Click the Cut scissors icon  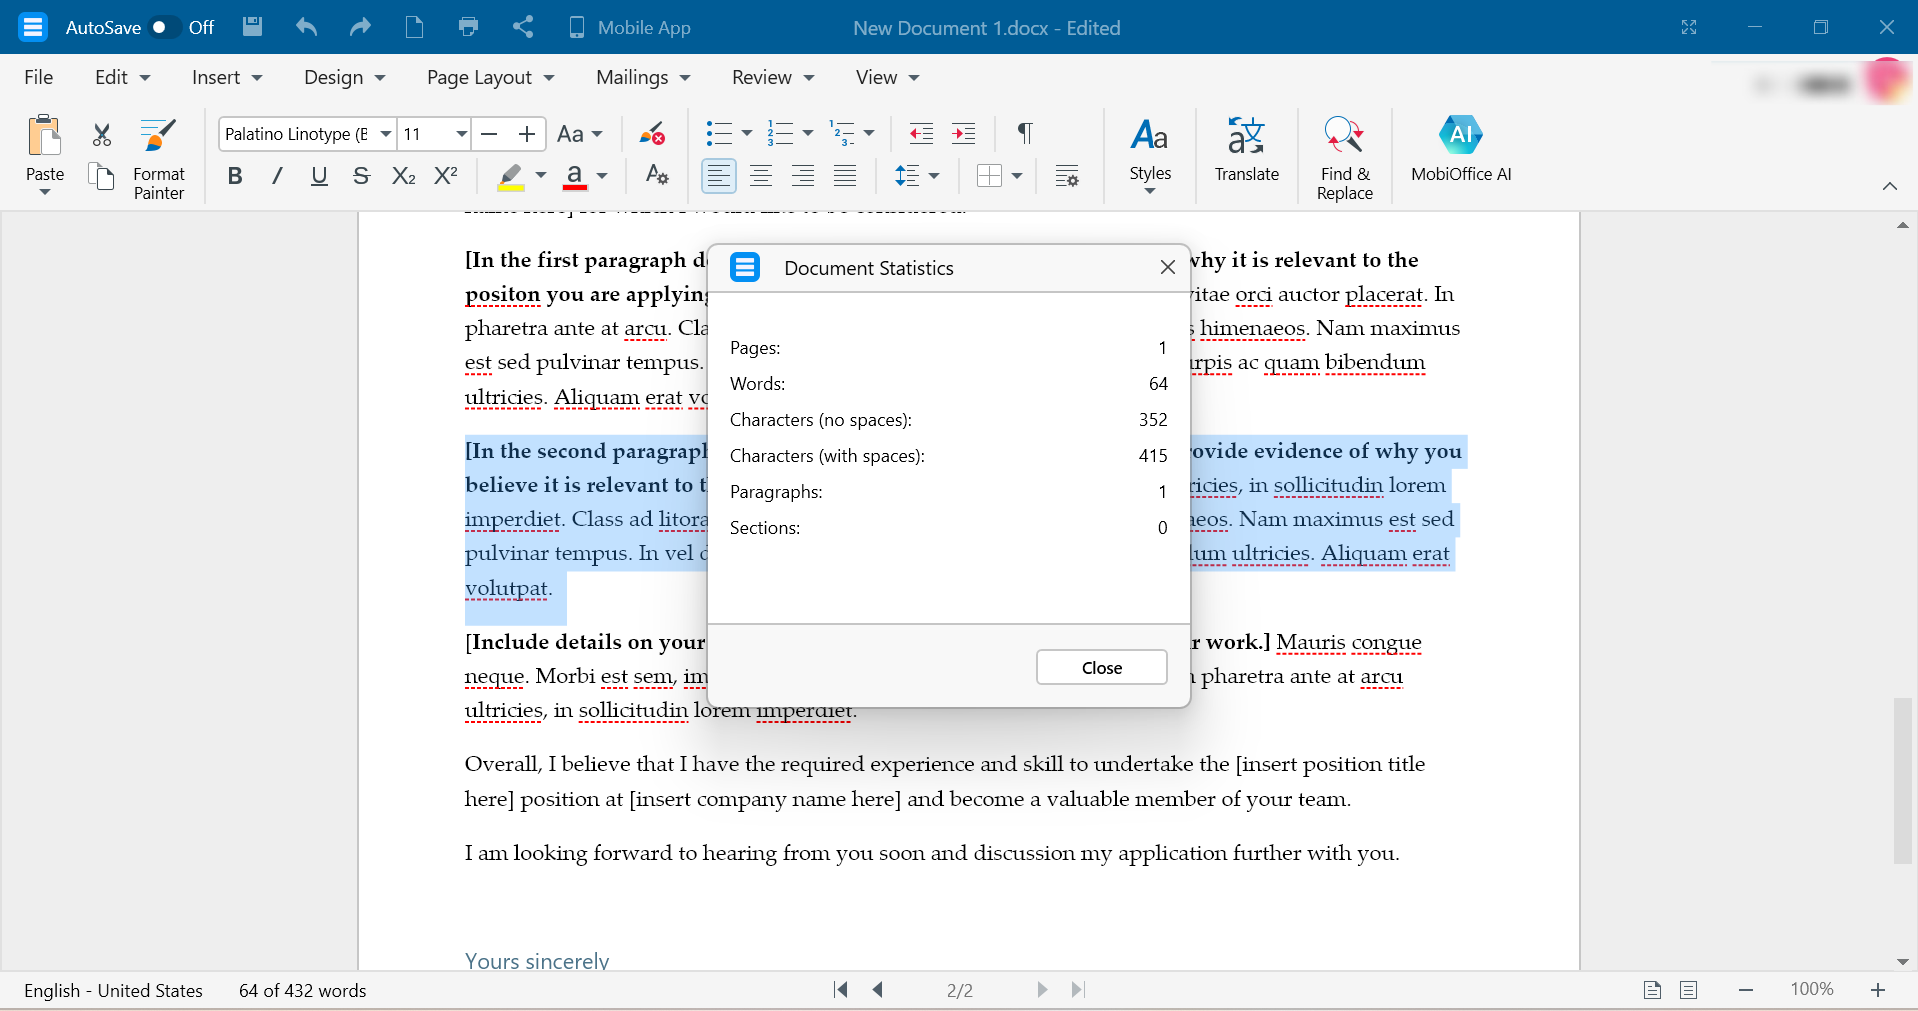pyautogui.click(x=101, y=134)
